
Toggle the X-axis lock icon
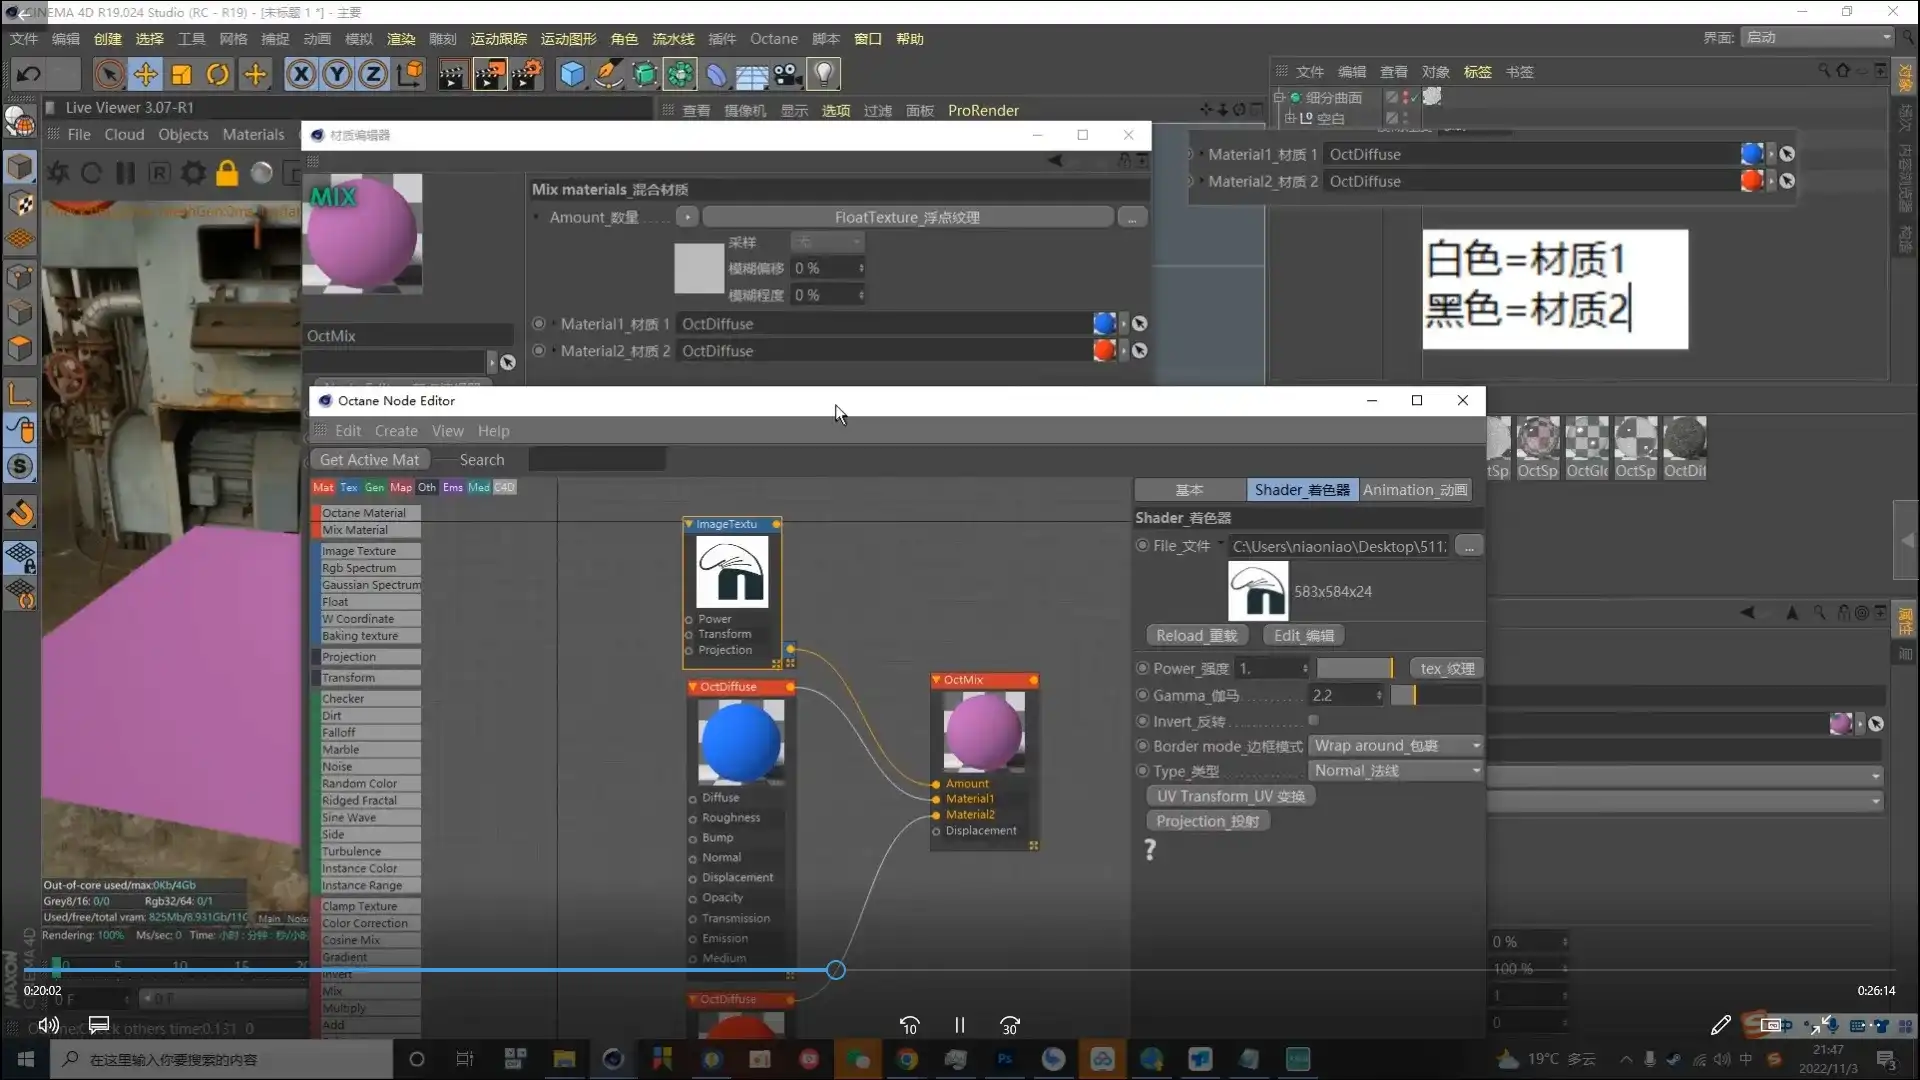300,74
